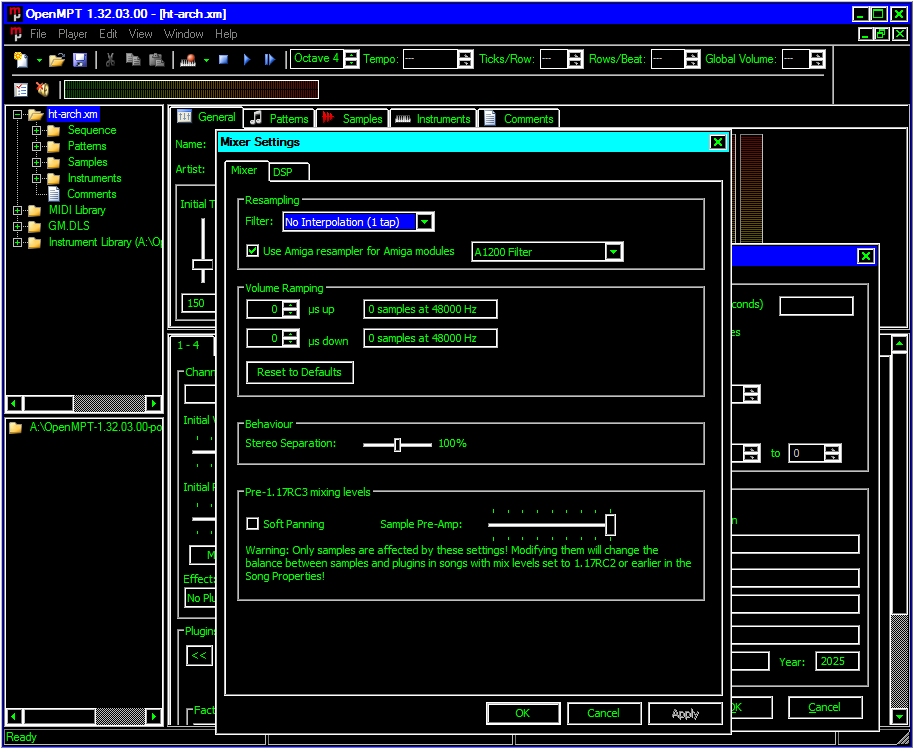Screen dimensions: 914x749
Task: Click the Cut scissors icon
Action: [110, 59]
